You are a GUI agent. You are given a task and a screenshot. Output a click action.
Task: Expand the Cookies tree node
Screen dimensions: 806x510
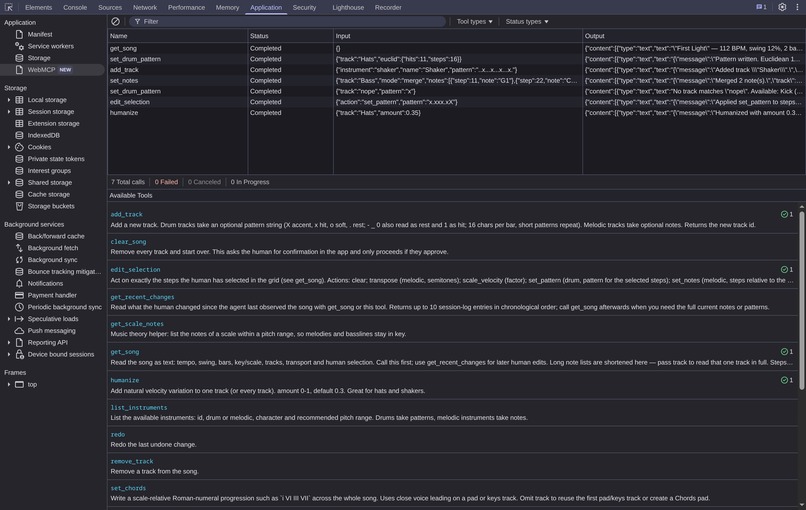pos(9,147)
